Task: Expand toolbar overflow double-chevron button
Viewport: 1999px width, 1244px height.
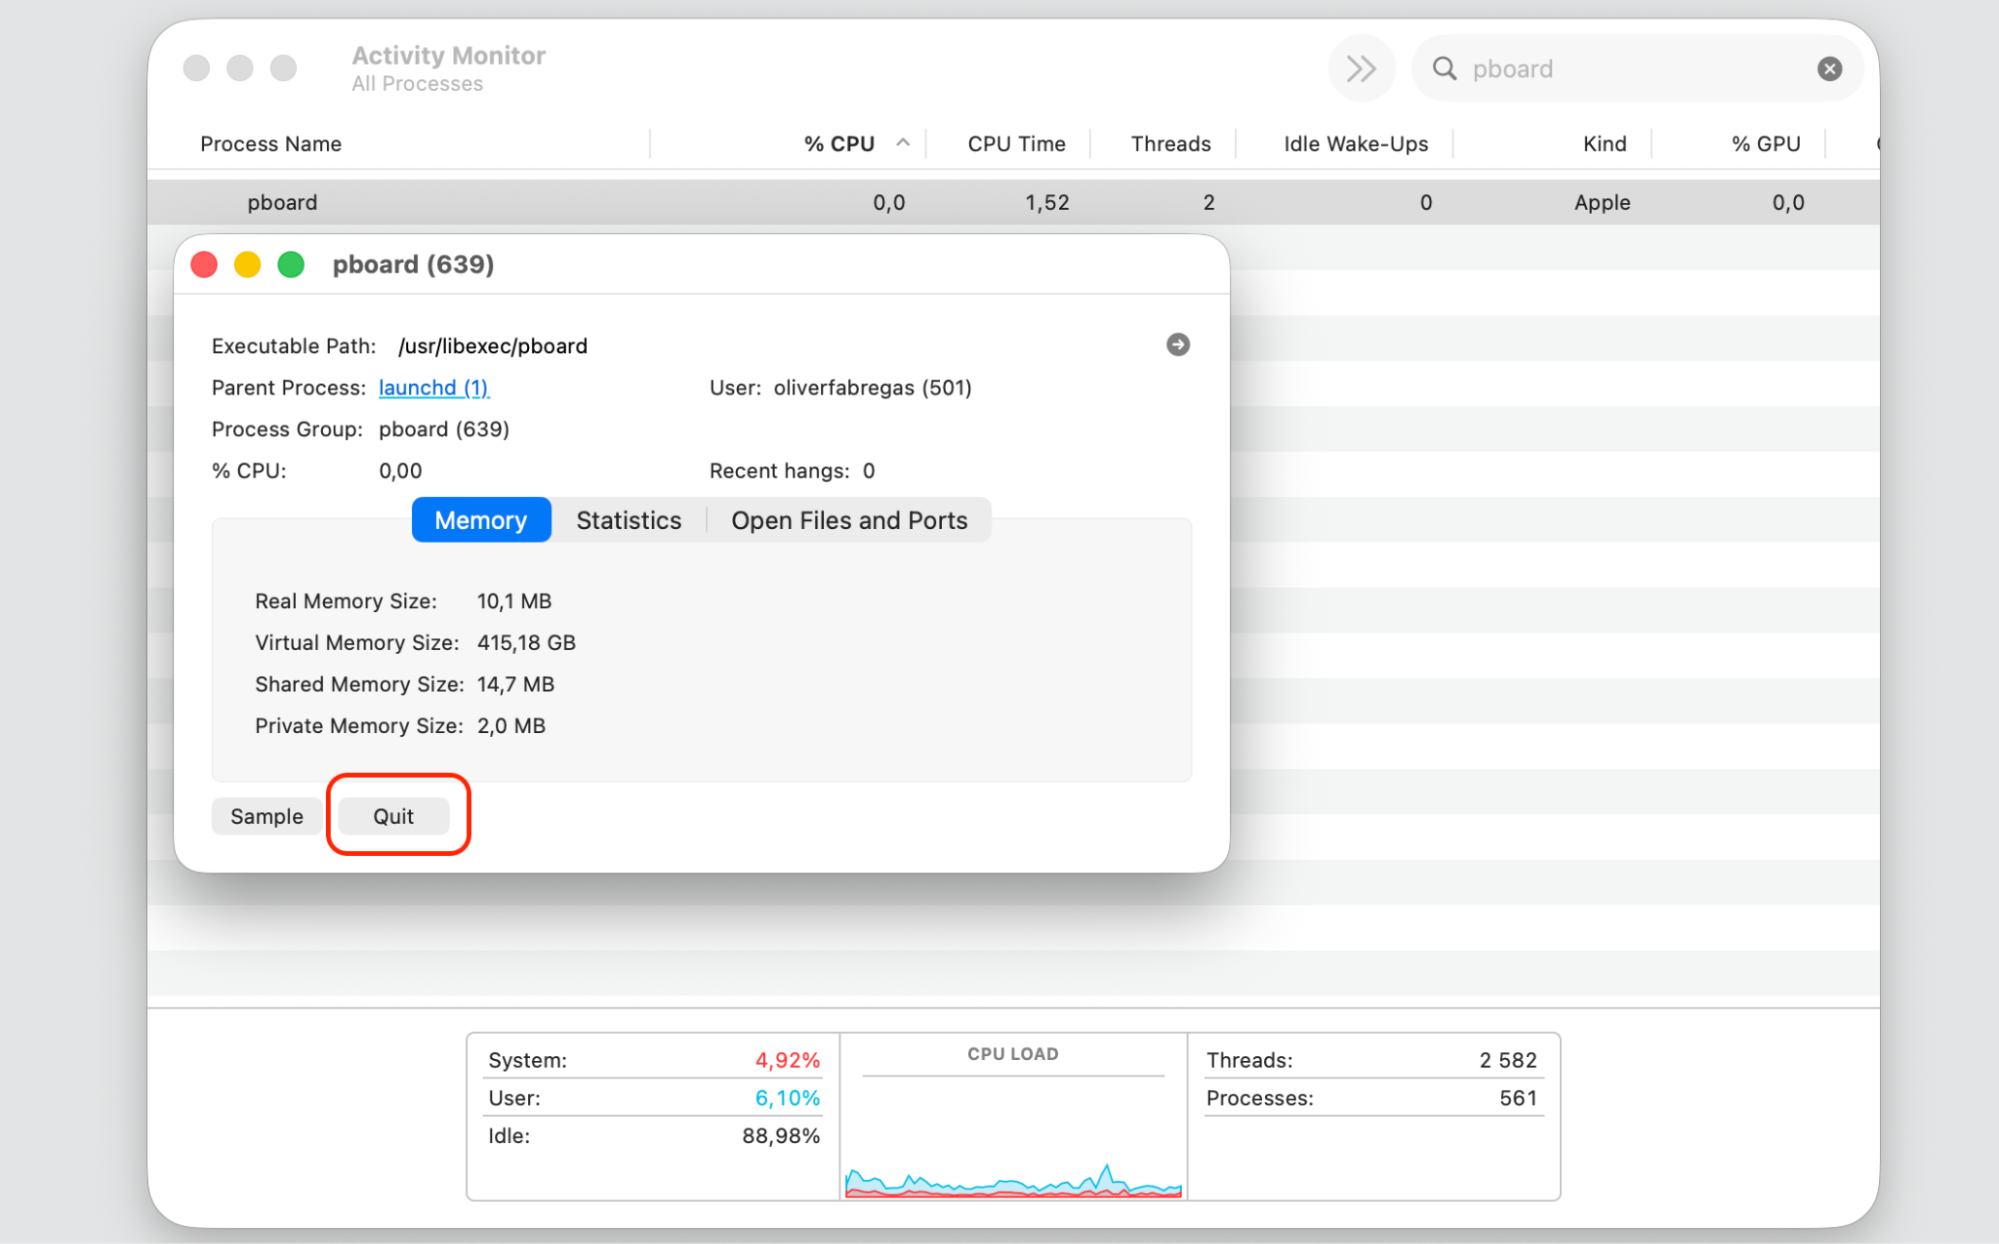Action: [1361, 68]
